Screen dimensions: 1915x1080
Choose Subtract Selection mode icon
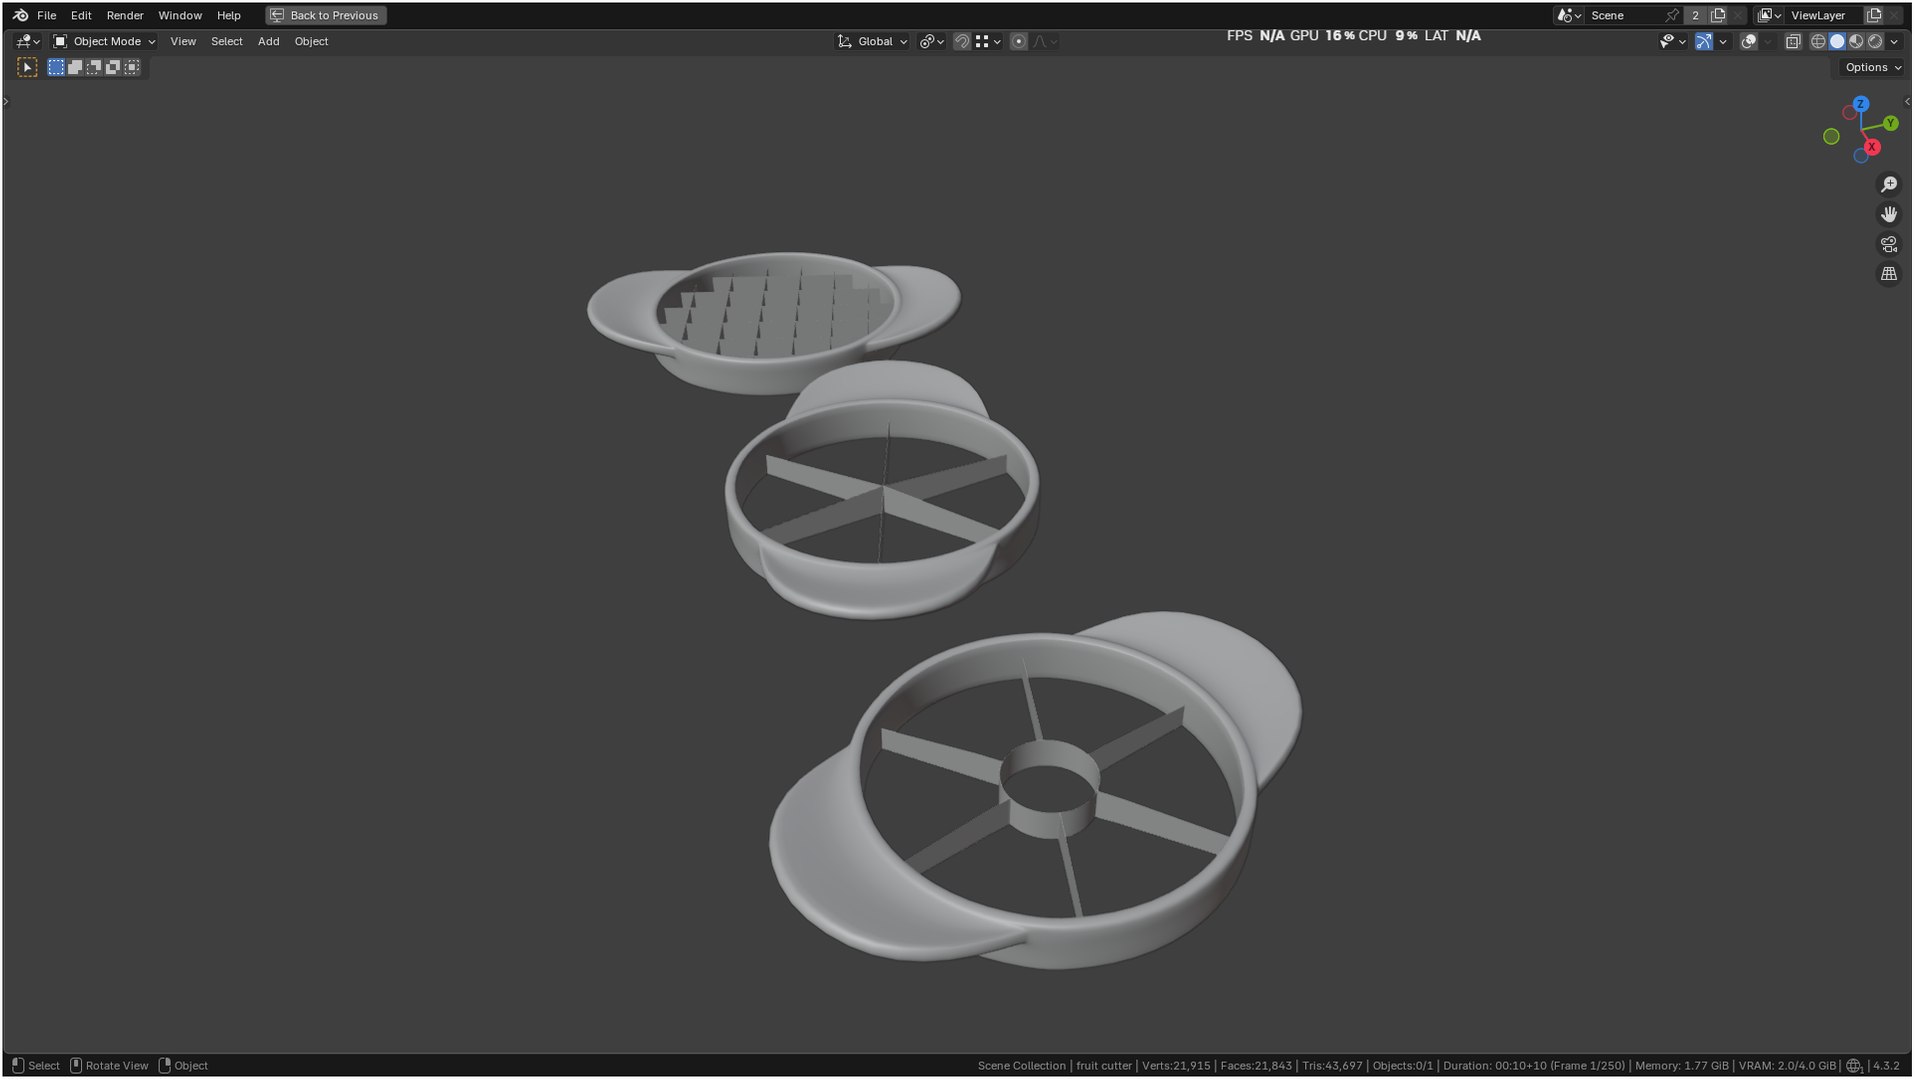pos(94,67)
